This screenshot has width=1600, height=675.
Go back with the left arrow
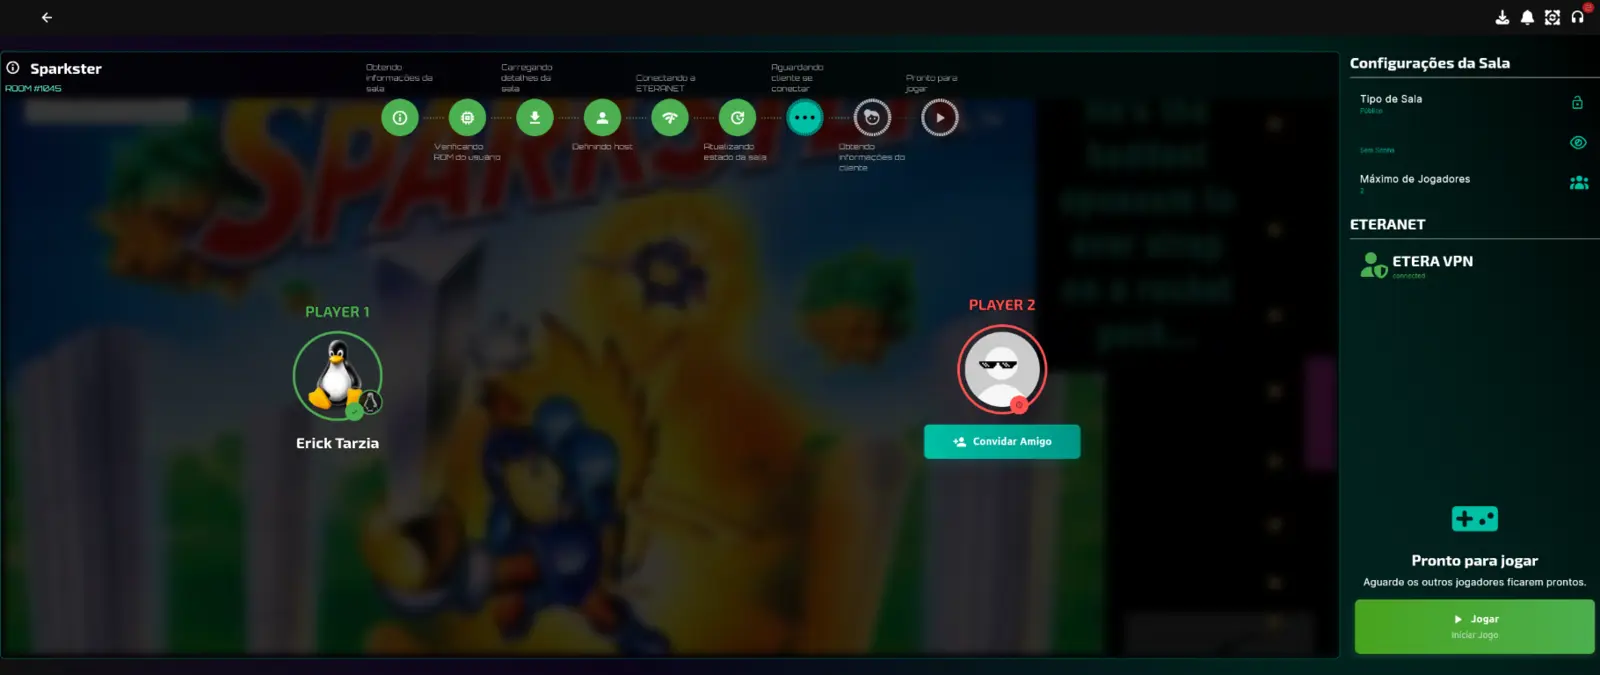click(46, 17)
